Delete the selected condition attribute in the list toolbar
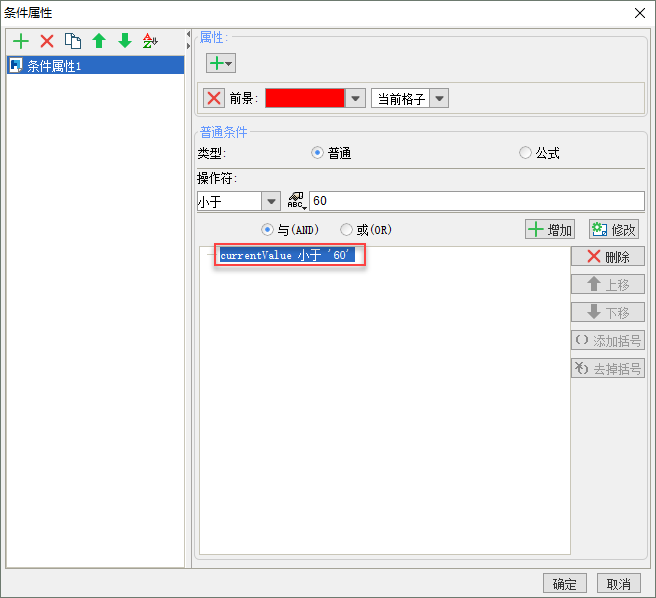Screen dimensions: 656x598 point(47,41)
